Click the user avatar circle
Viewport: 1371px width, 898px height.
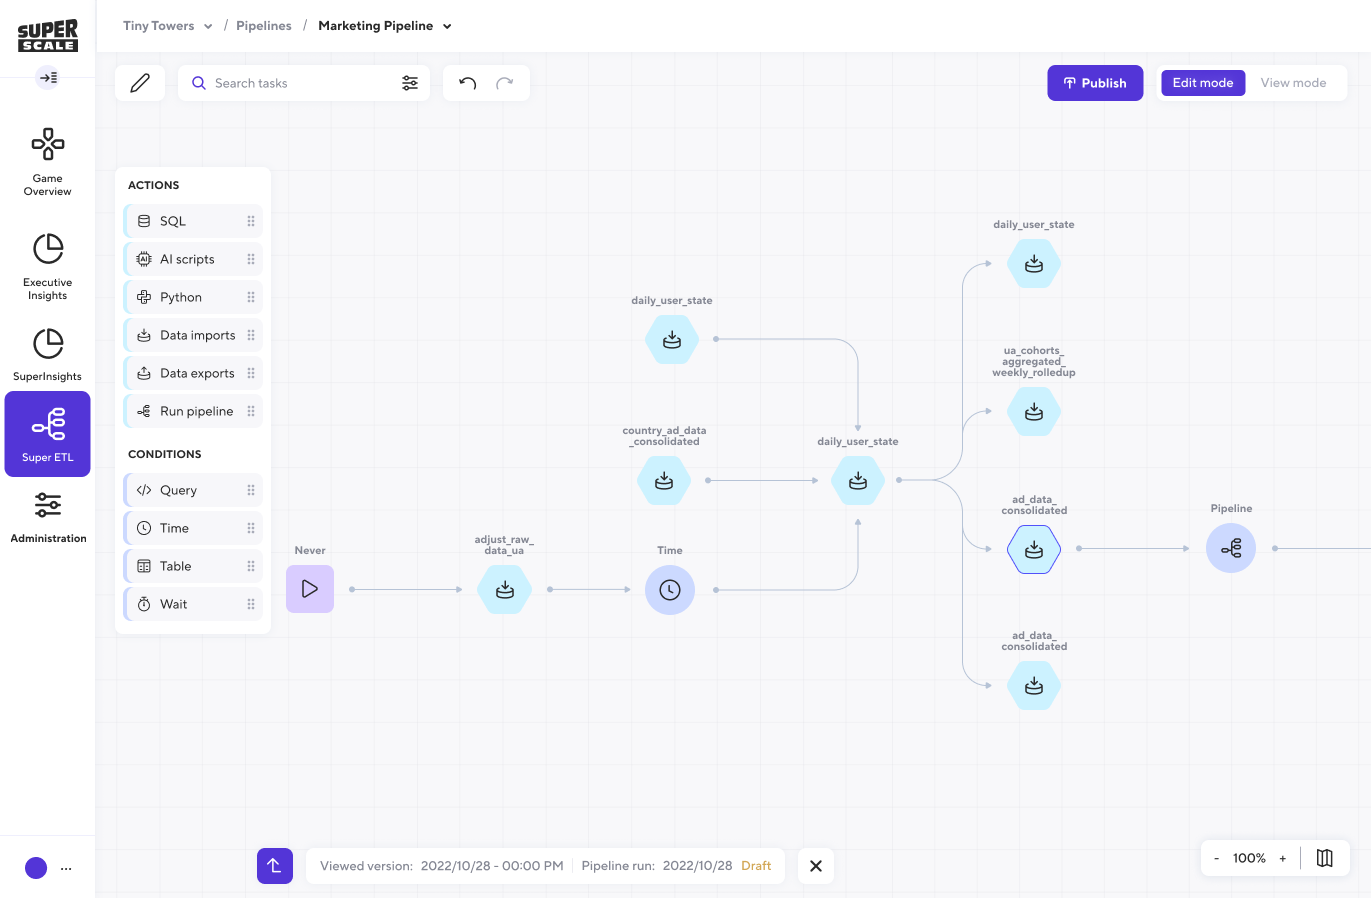(36, 868)
